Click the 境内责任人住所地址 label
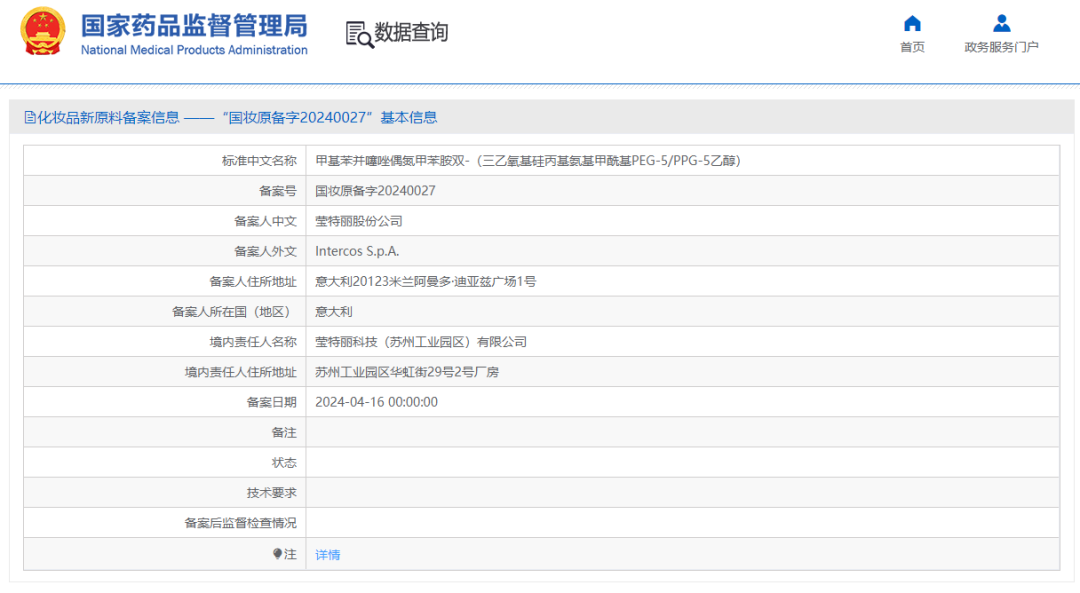Screen dimensions: 1080x593 point(240,372)
